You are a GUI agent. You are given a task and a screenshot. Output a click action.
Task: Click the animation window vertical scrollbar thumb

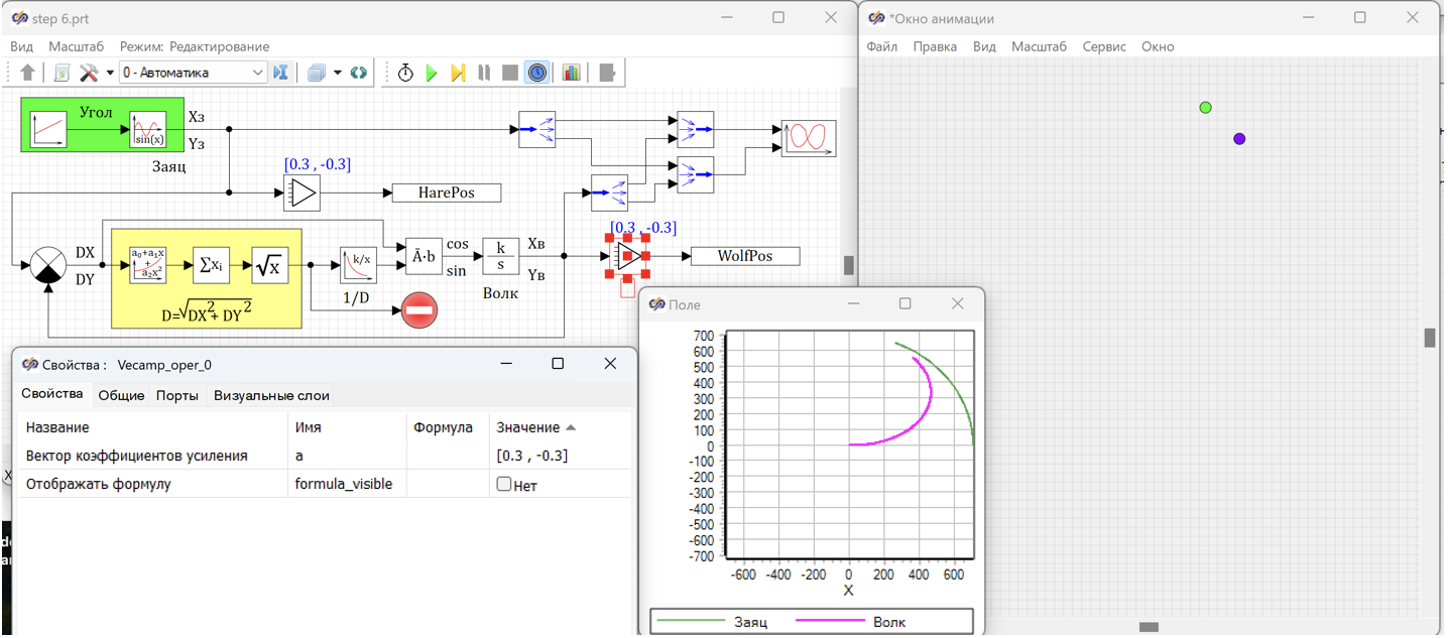[x=1430, y=338]
